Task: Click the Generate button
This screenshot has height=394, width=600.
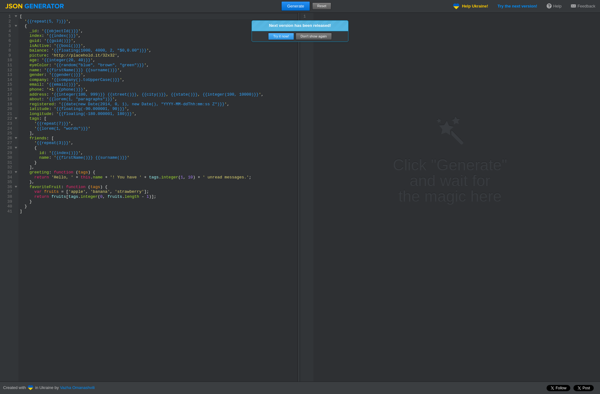Action: tap(295, 6)
